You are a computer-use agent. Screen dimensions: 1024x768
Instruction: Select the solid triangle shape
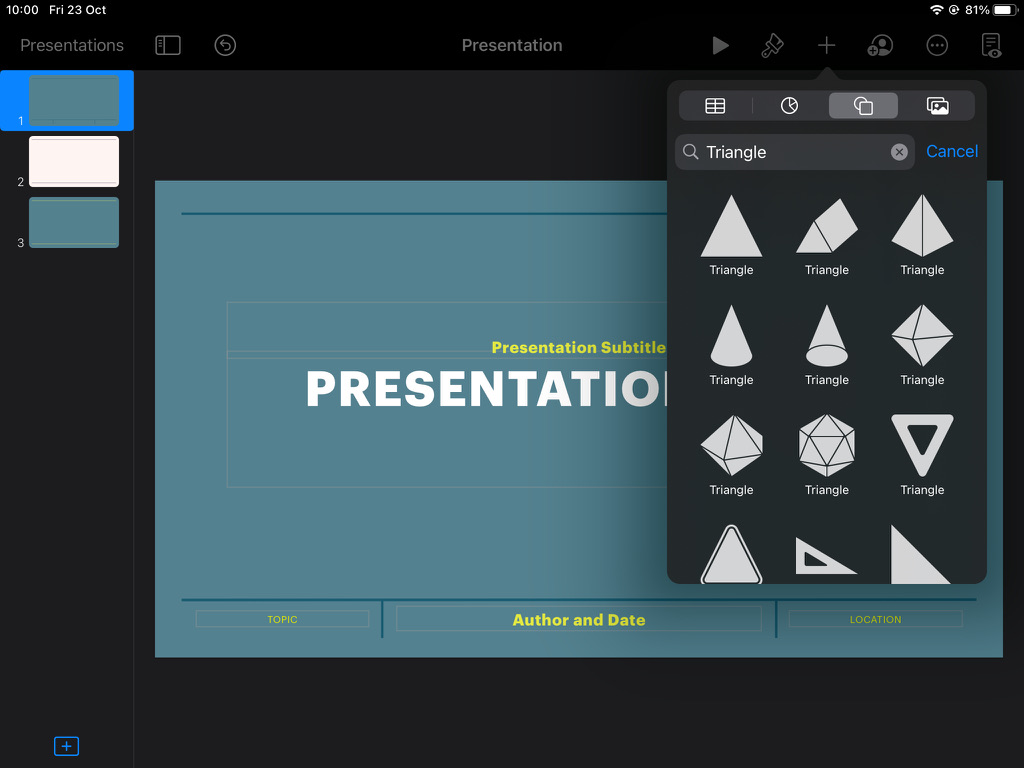[731, 228]
